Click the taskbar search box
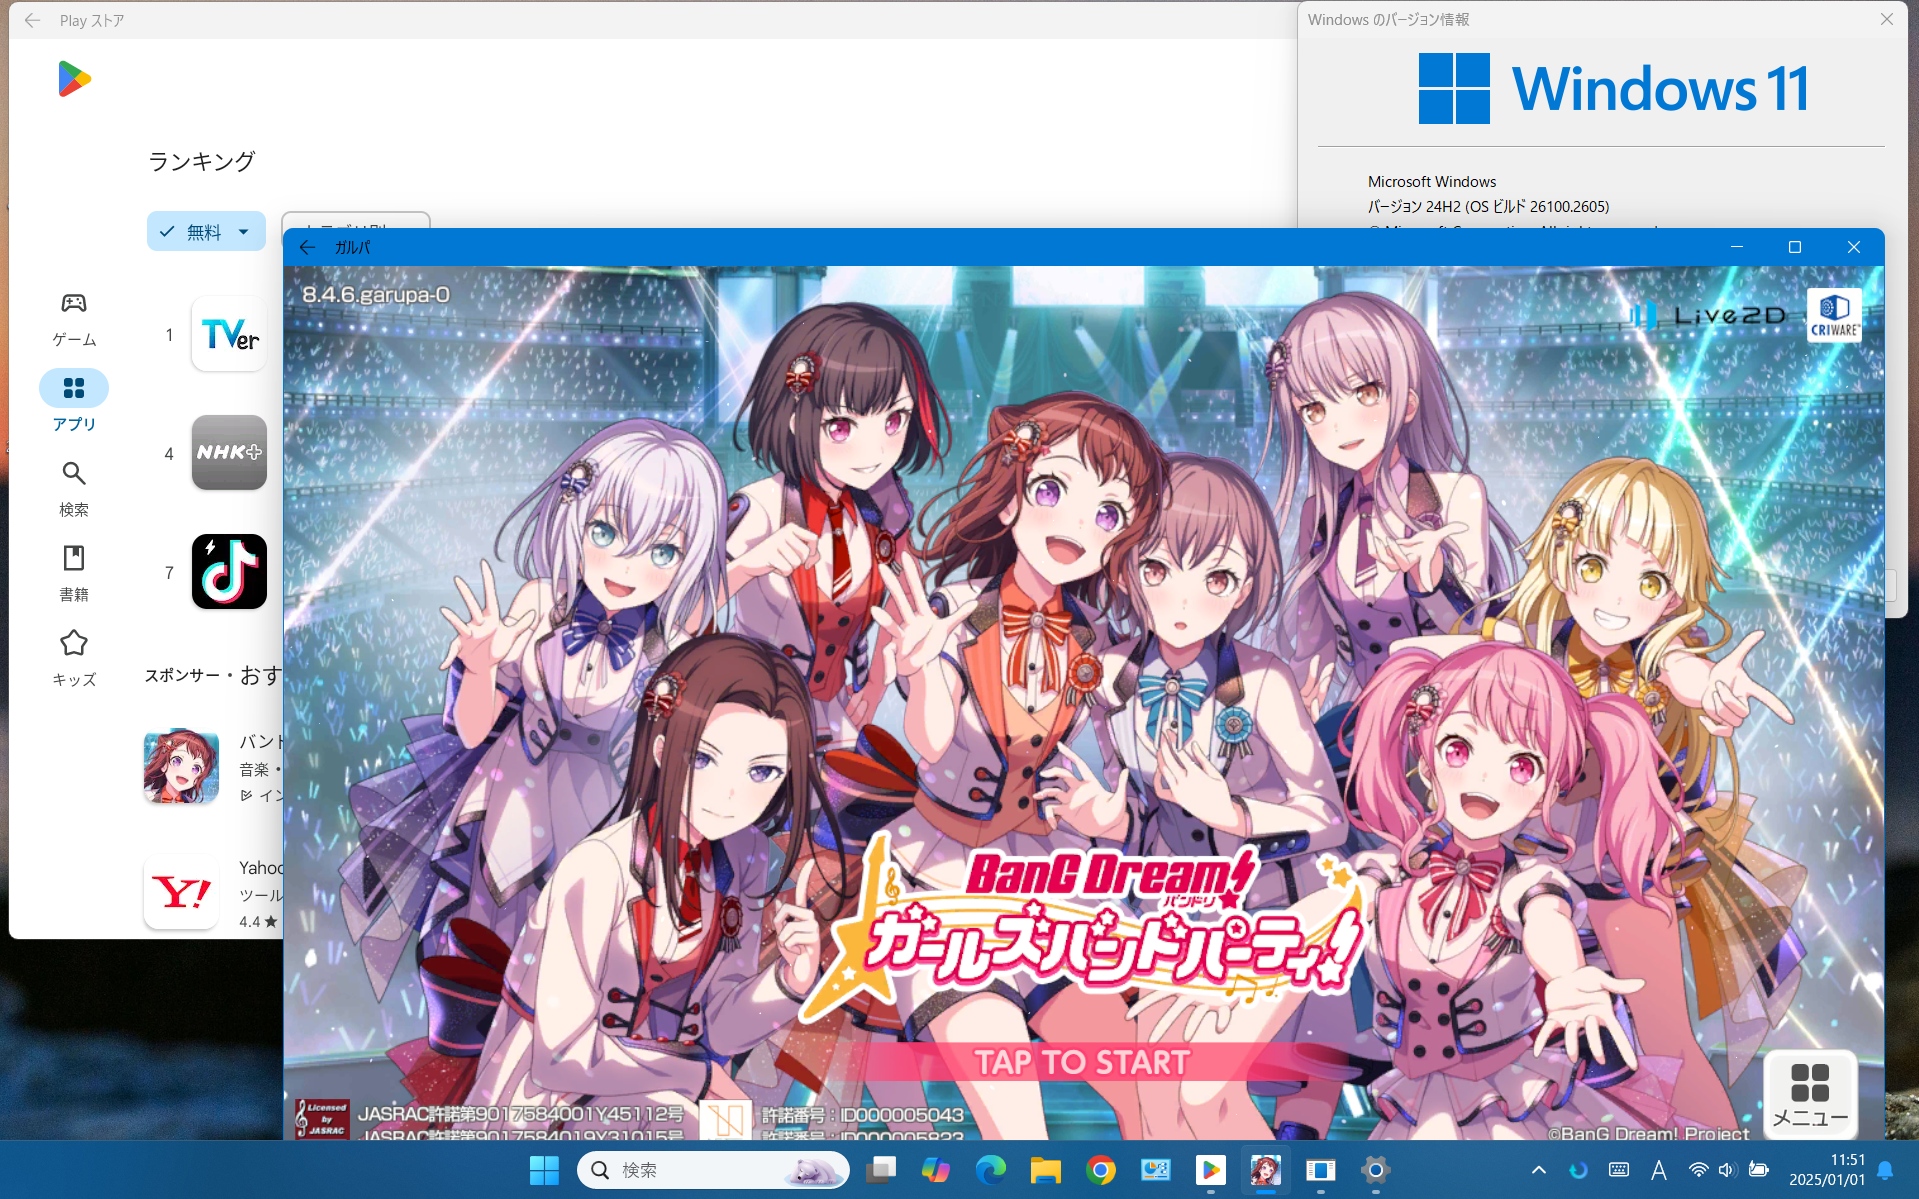1919x1199 pixels. (x=713, y=1170)
